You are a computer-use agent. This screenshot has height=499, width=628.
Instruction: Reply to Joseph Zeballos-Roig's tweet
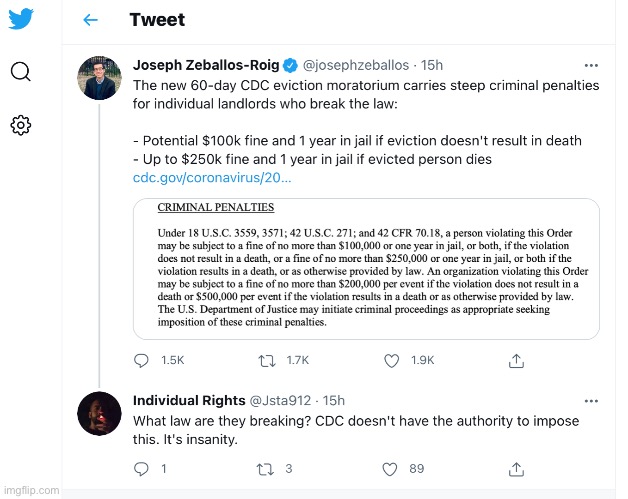click(x=142, y=360)
